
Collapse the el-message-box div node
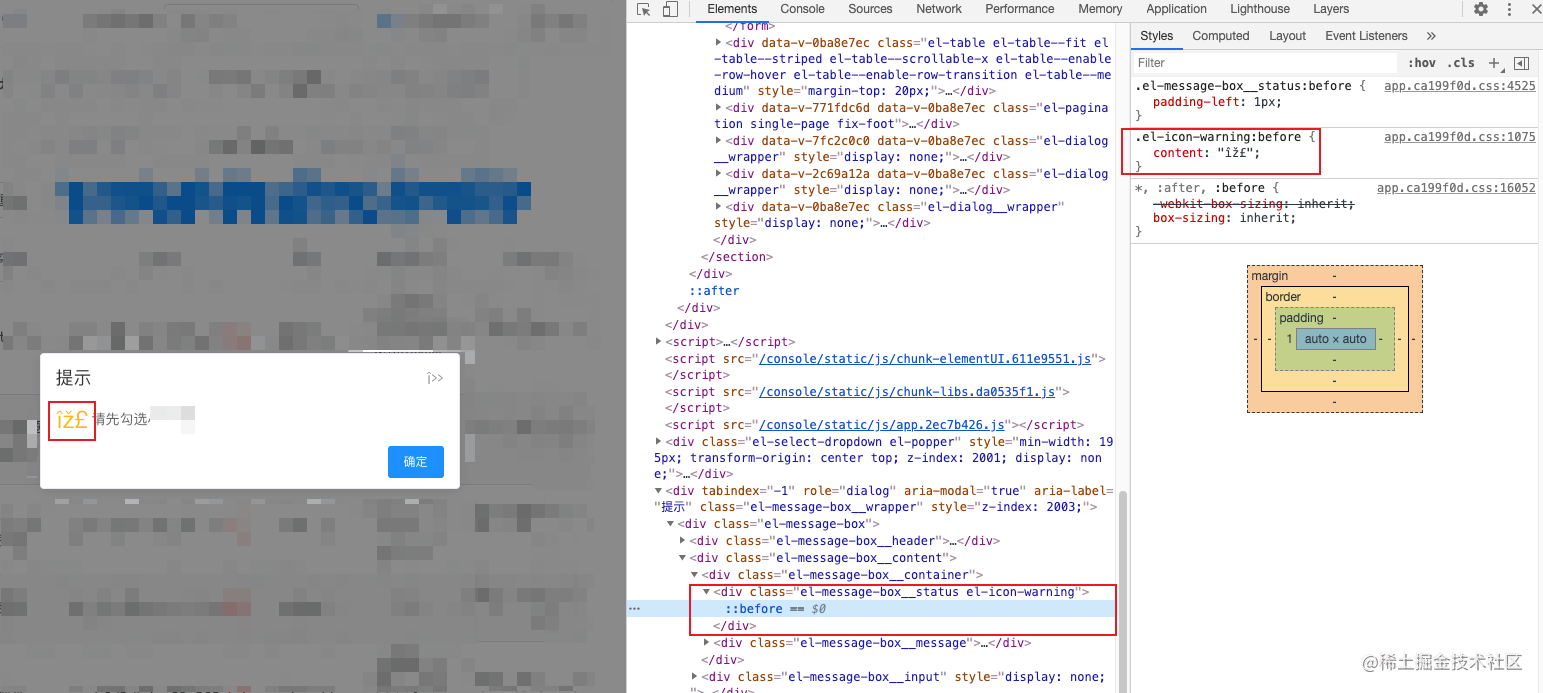pos(670,524)
